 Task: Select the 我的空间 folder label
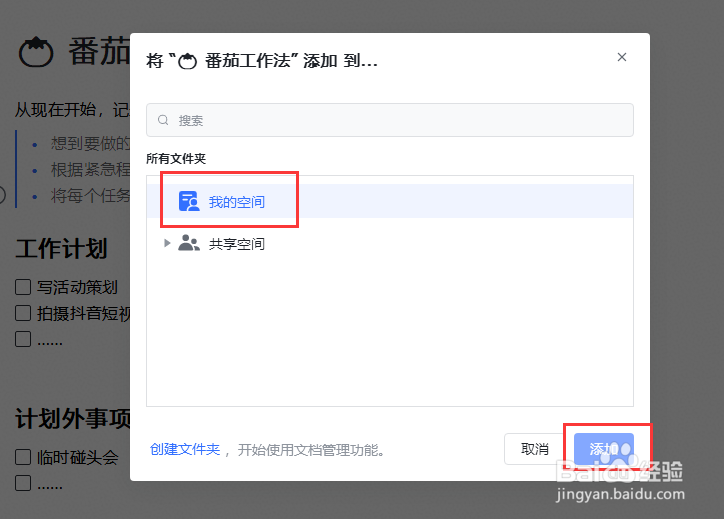tap(236, 202)
